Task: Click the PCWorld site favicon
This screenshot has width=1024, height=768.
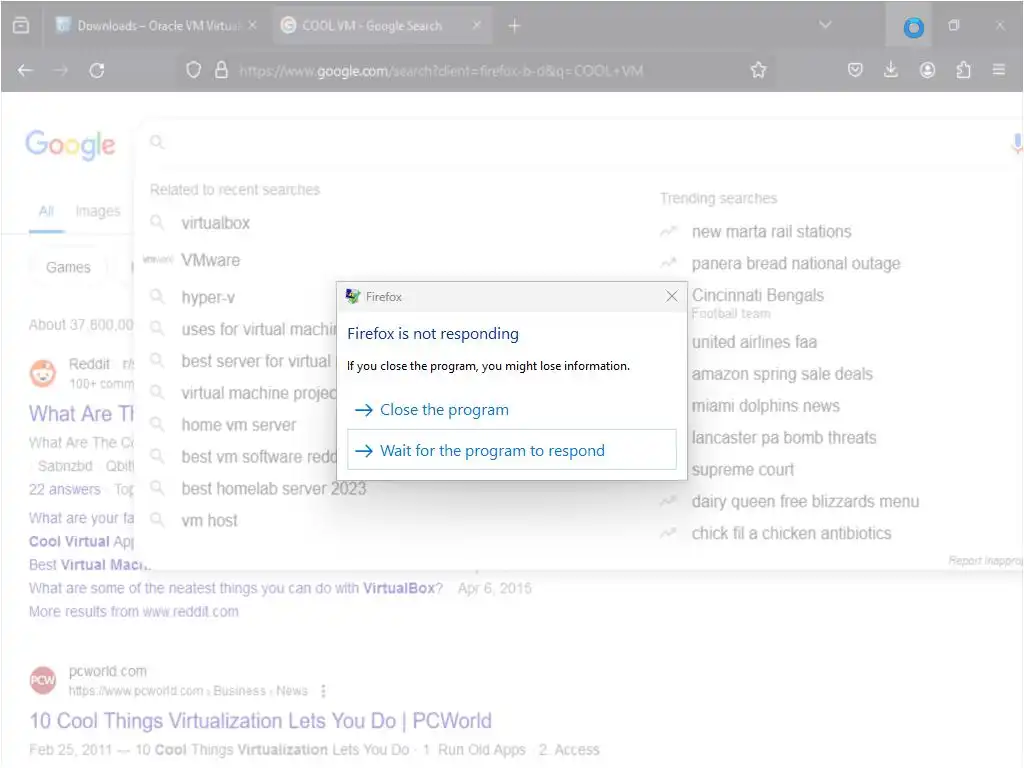Action: click(43, 680)
